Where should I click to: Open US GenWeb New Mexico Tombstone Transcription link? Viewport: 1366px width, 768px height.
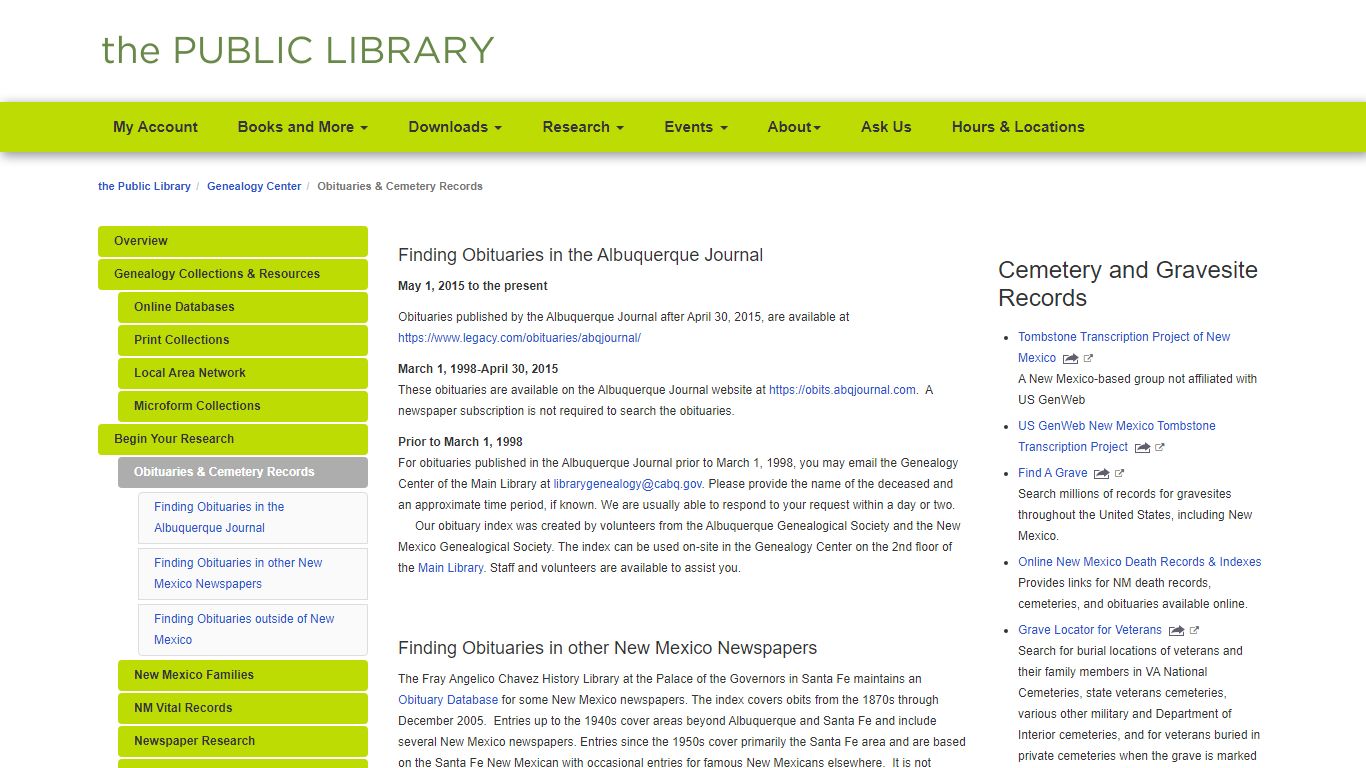point(1117,436)
